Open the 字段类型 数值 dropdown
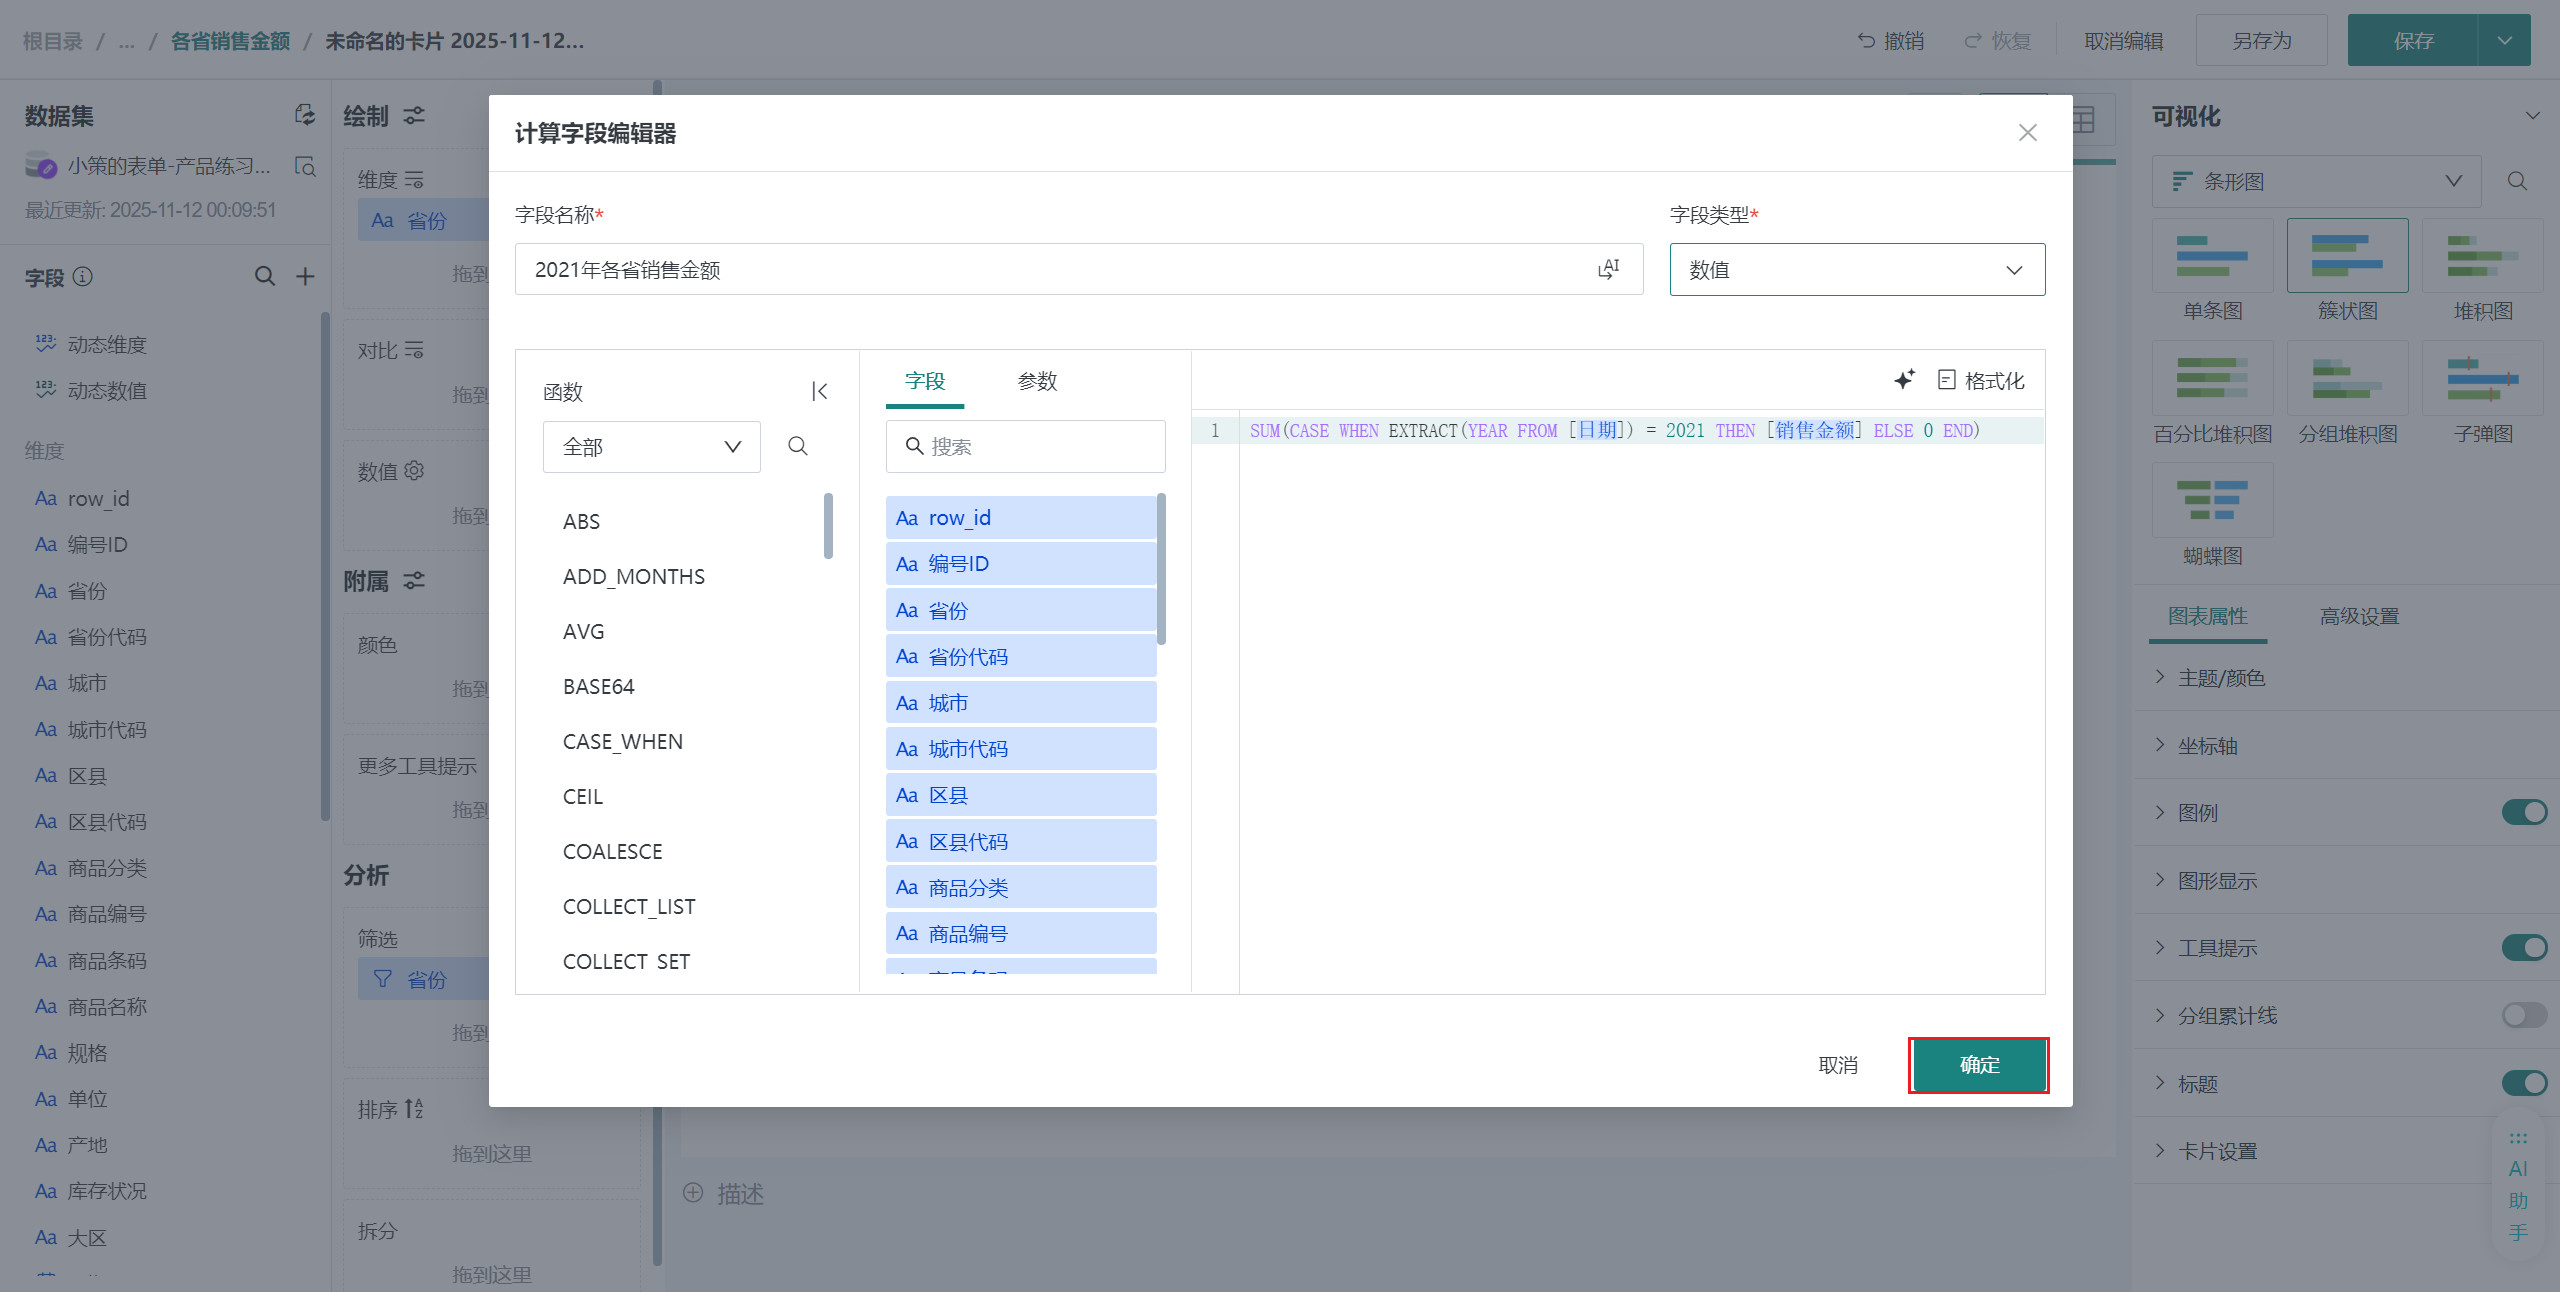 tap(1856, 270)
